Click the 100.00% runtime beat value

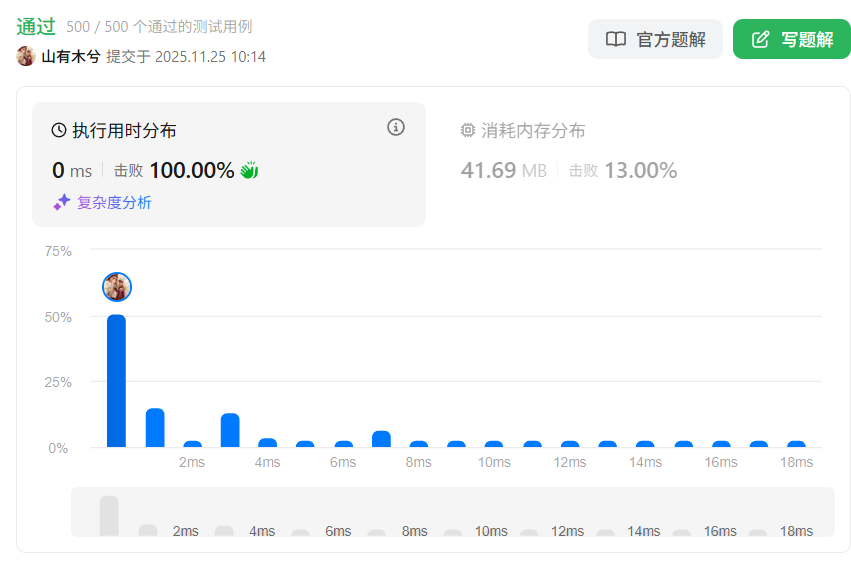coord(192,170)
